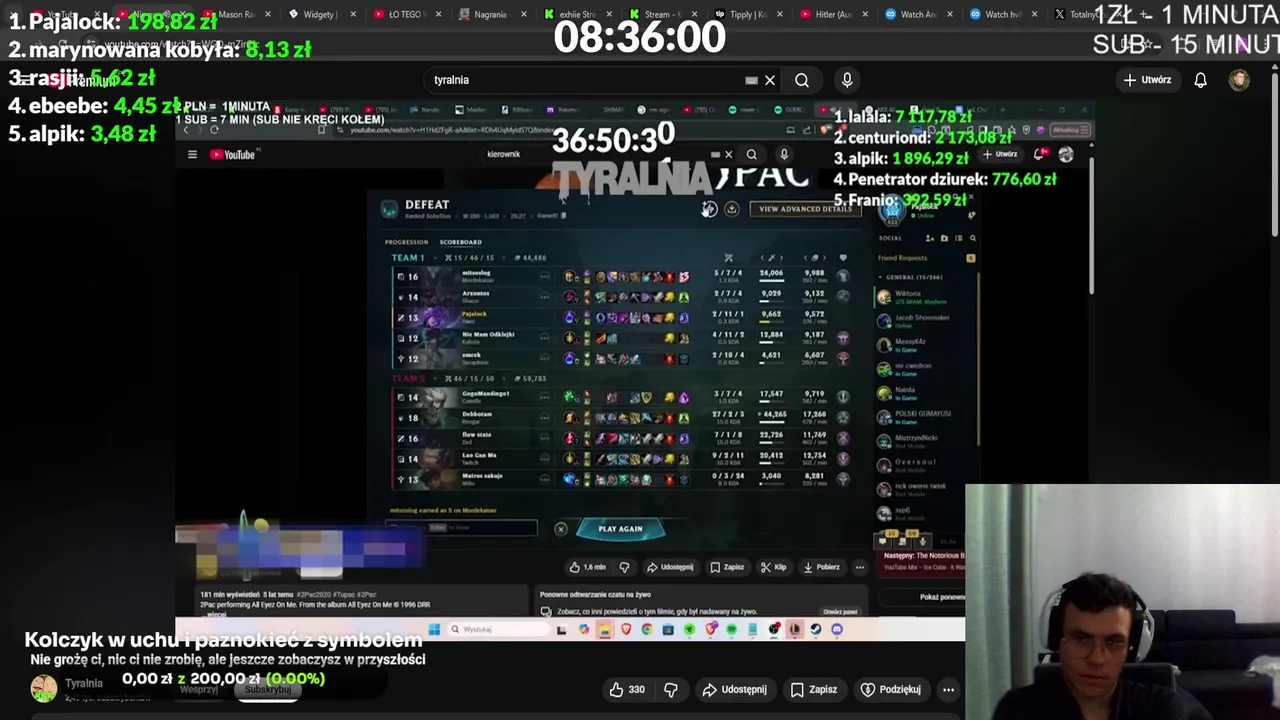Click the 'PLAY AGAIN' button
1280x720 pixels.
pos(620,529)
